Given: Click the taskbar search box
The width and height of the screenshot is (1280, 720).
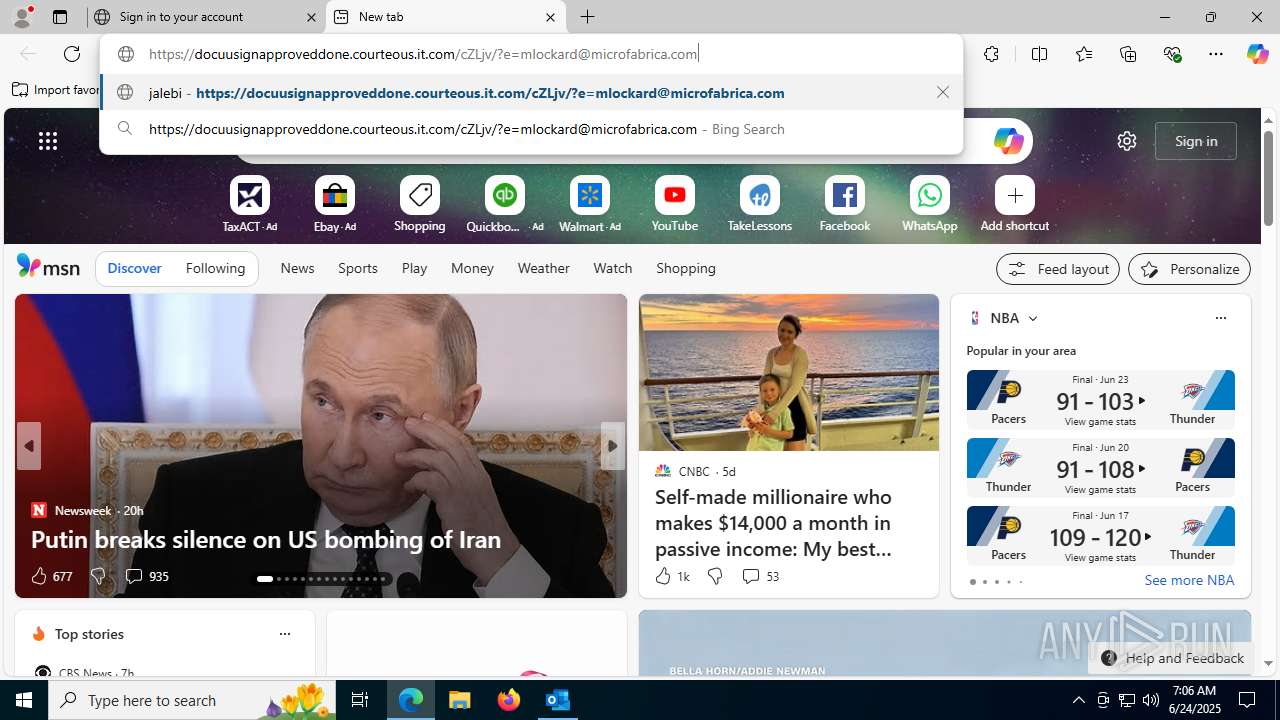Looking at the screenshot, I should (x=192, y=700).
